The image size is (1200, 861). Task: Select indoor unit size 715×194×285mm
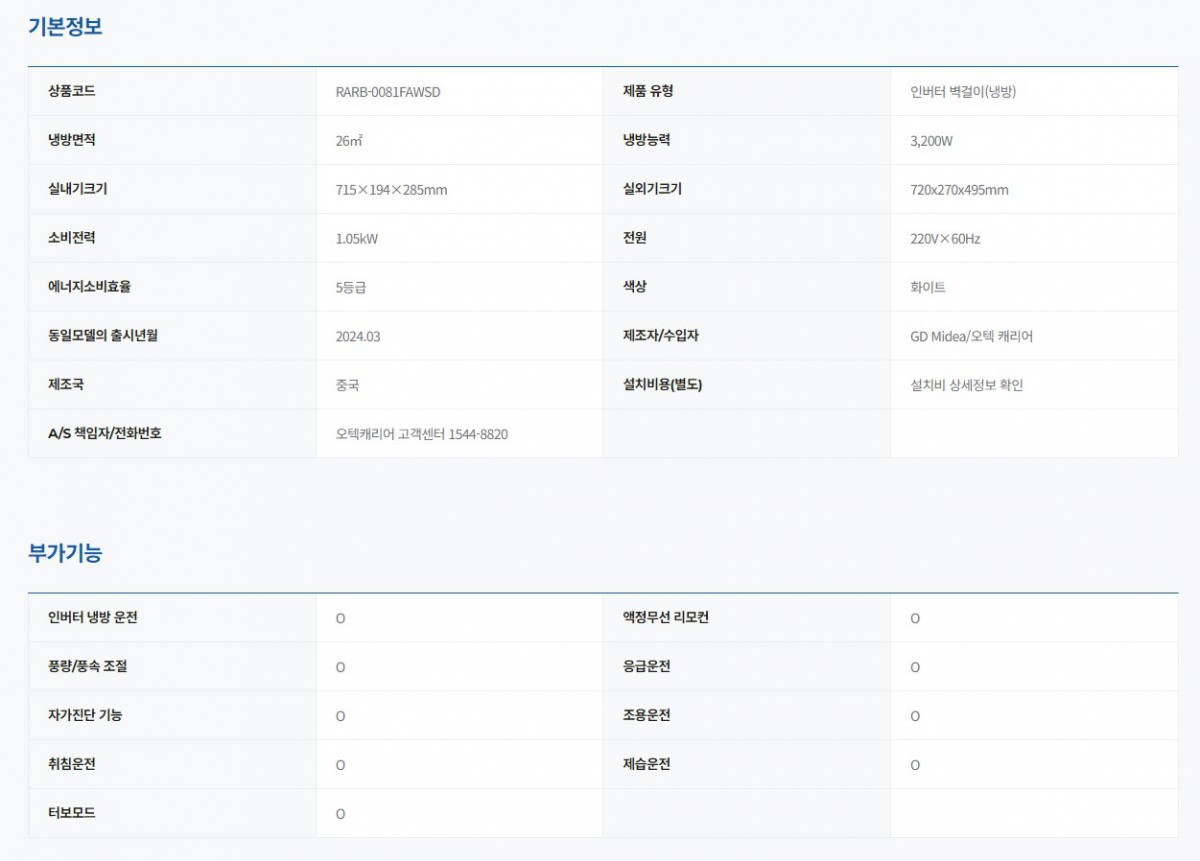tap(391, 190)
